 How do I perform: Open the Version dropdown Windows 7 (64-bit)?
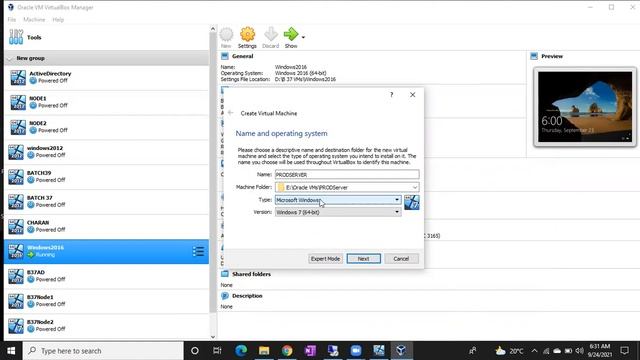(x=338, y=212)
